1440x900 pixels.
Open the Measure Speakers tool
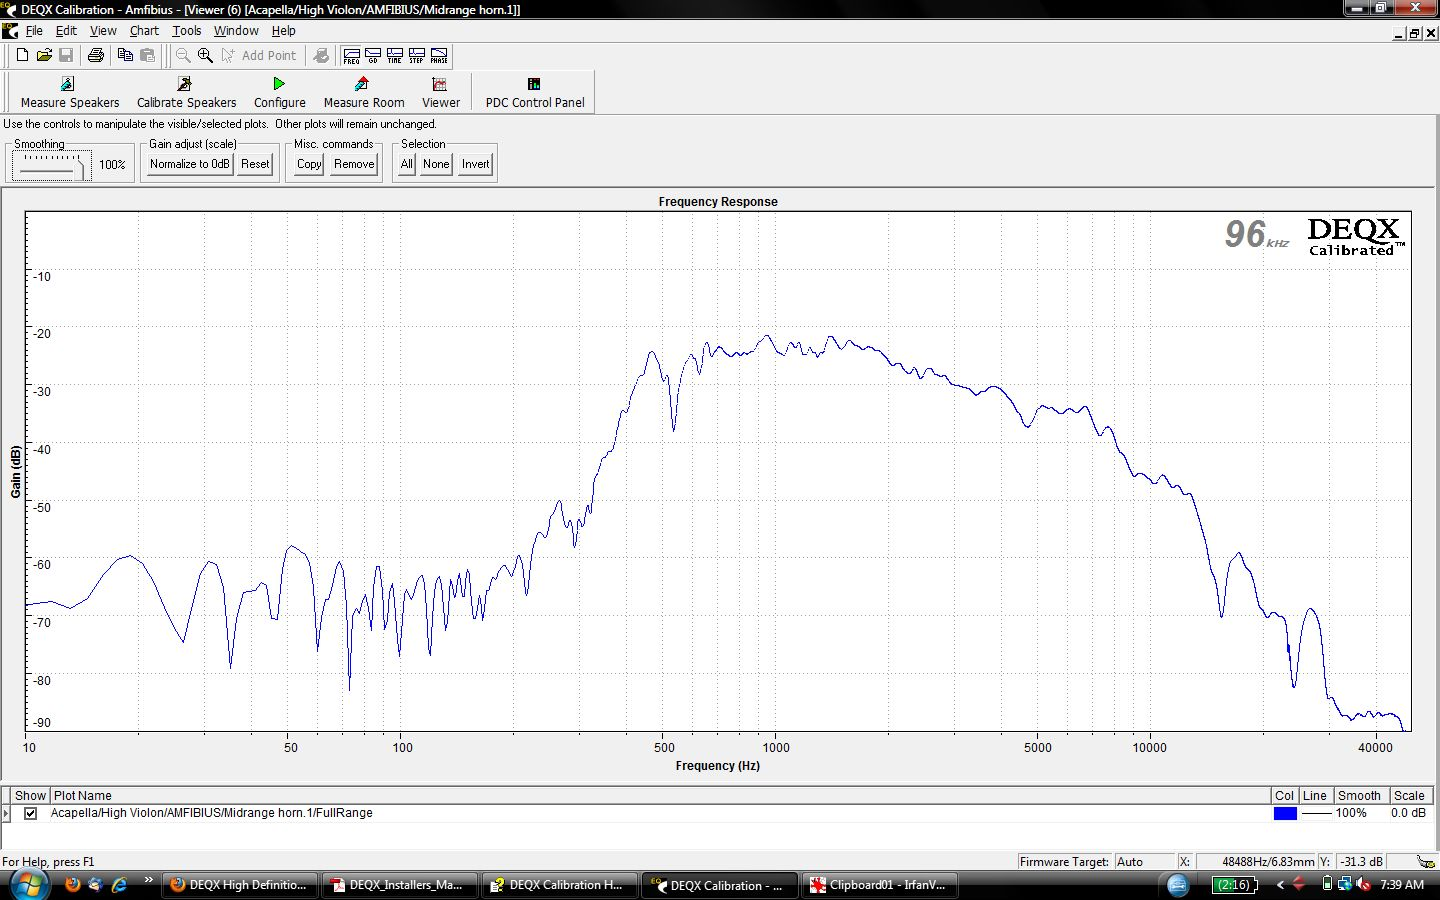[69, 92]
